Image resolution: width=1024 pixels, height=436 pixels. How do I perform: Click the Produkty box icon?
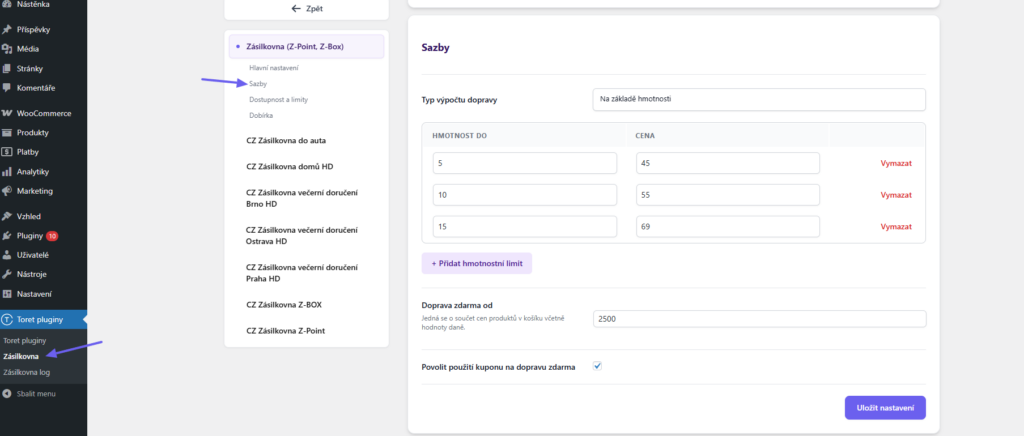pyautogui.click(x=7, y=132)
